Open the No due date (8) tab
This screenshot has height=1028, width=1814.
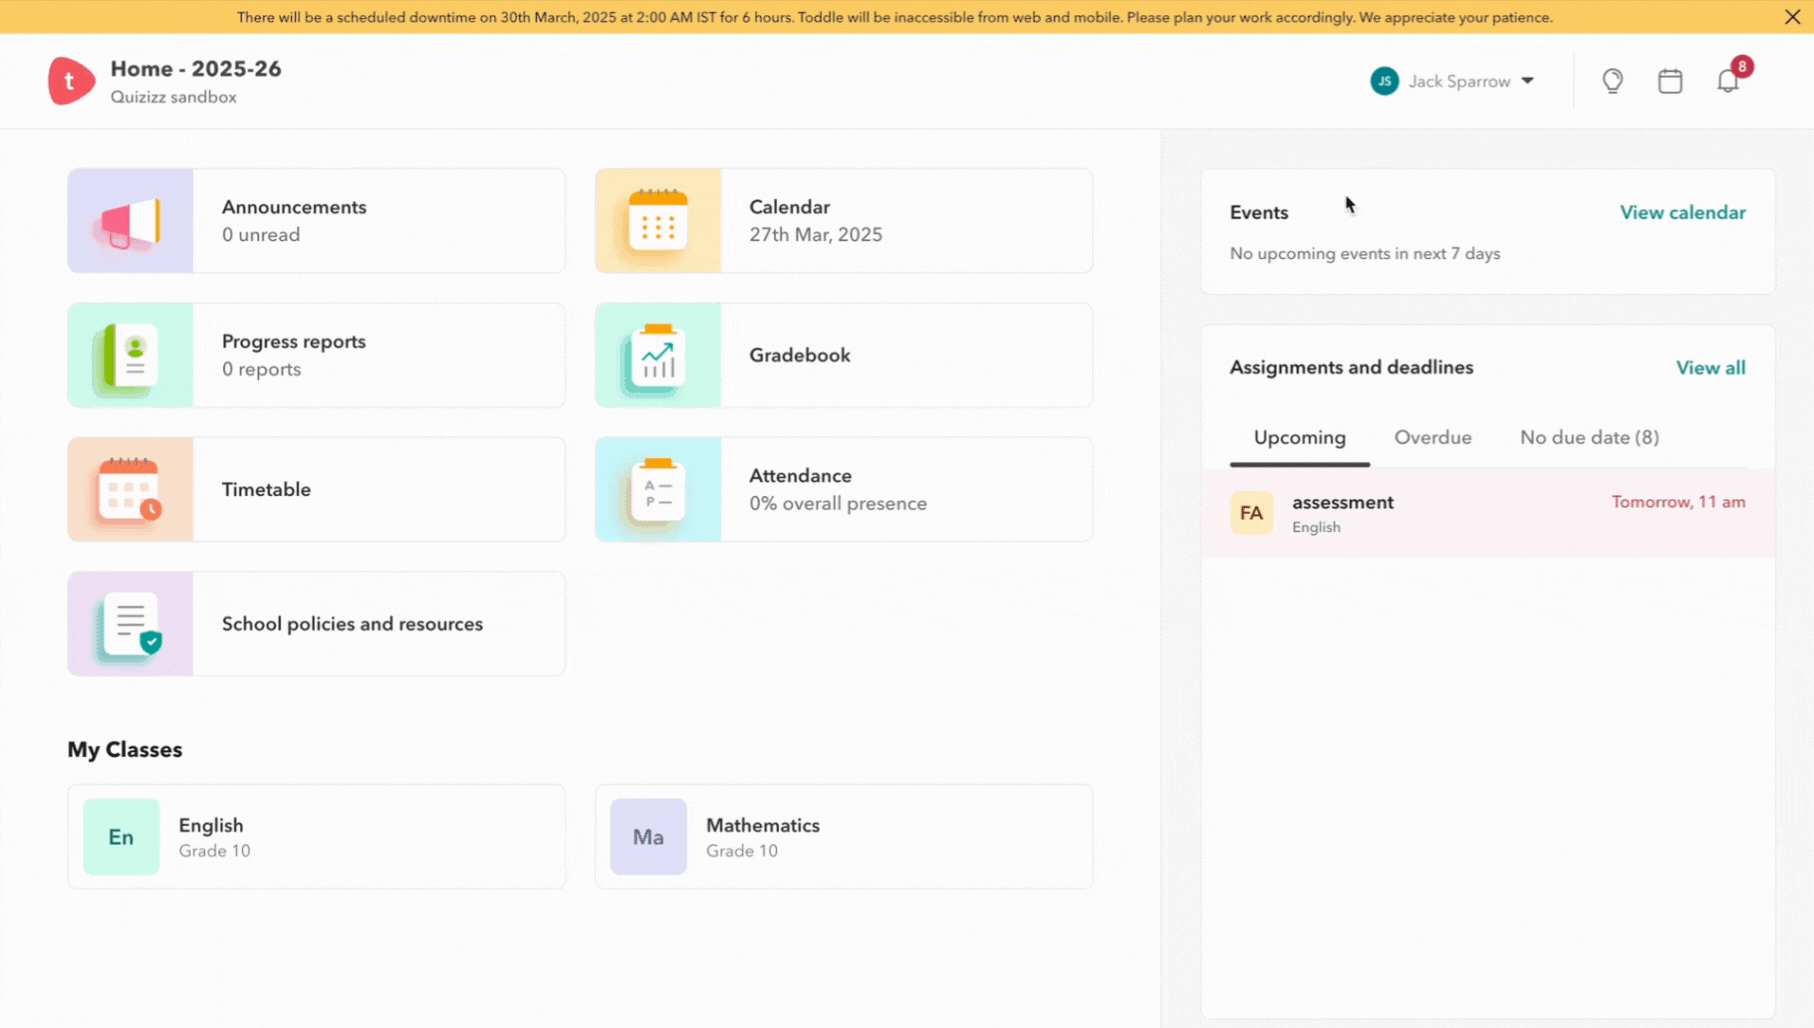(x=1588, y=437)
